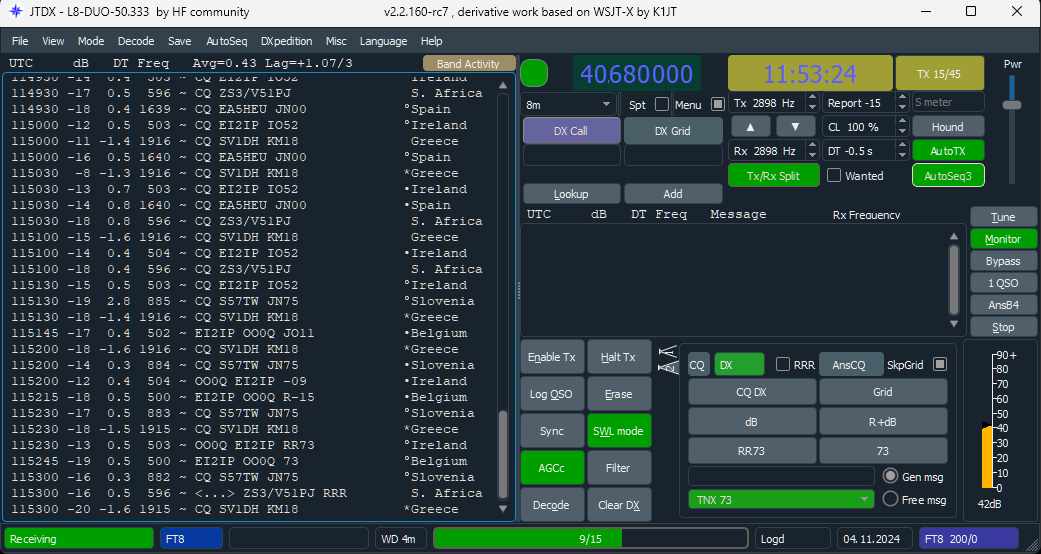Click the Band Activity scrollbar thumb
The height and width of the screenshot is (554, 1041).
tap(503, 454)
